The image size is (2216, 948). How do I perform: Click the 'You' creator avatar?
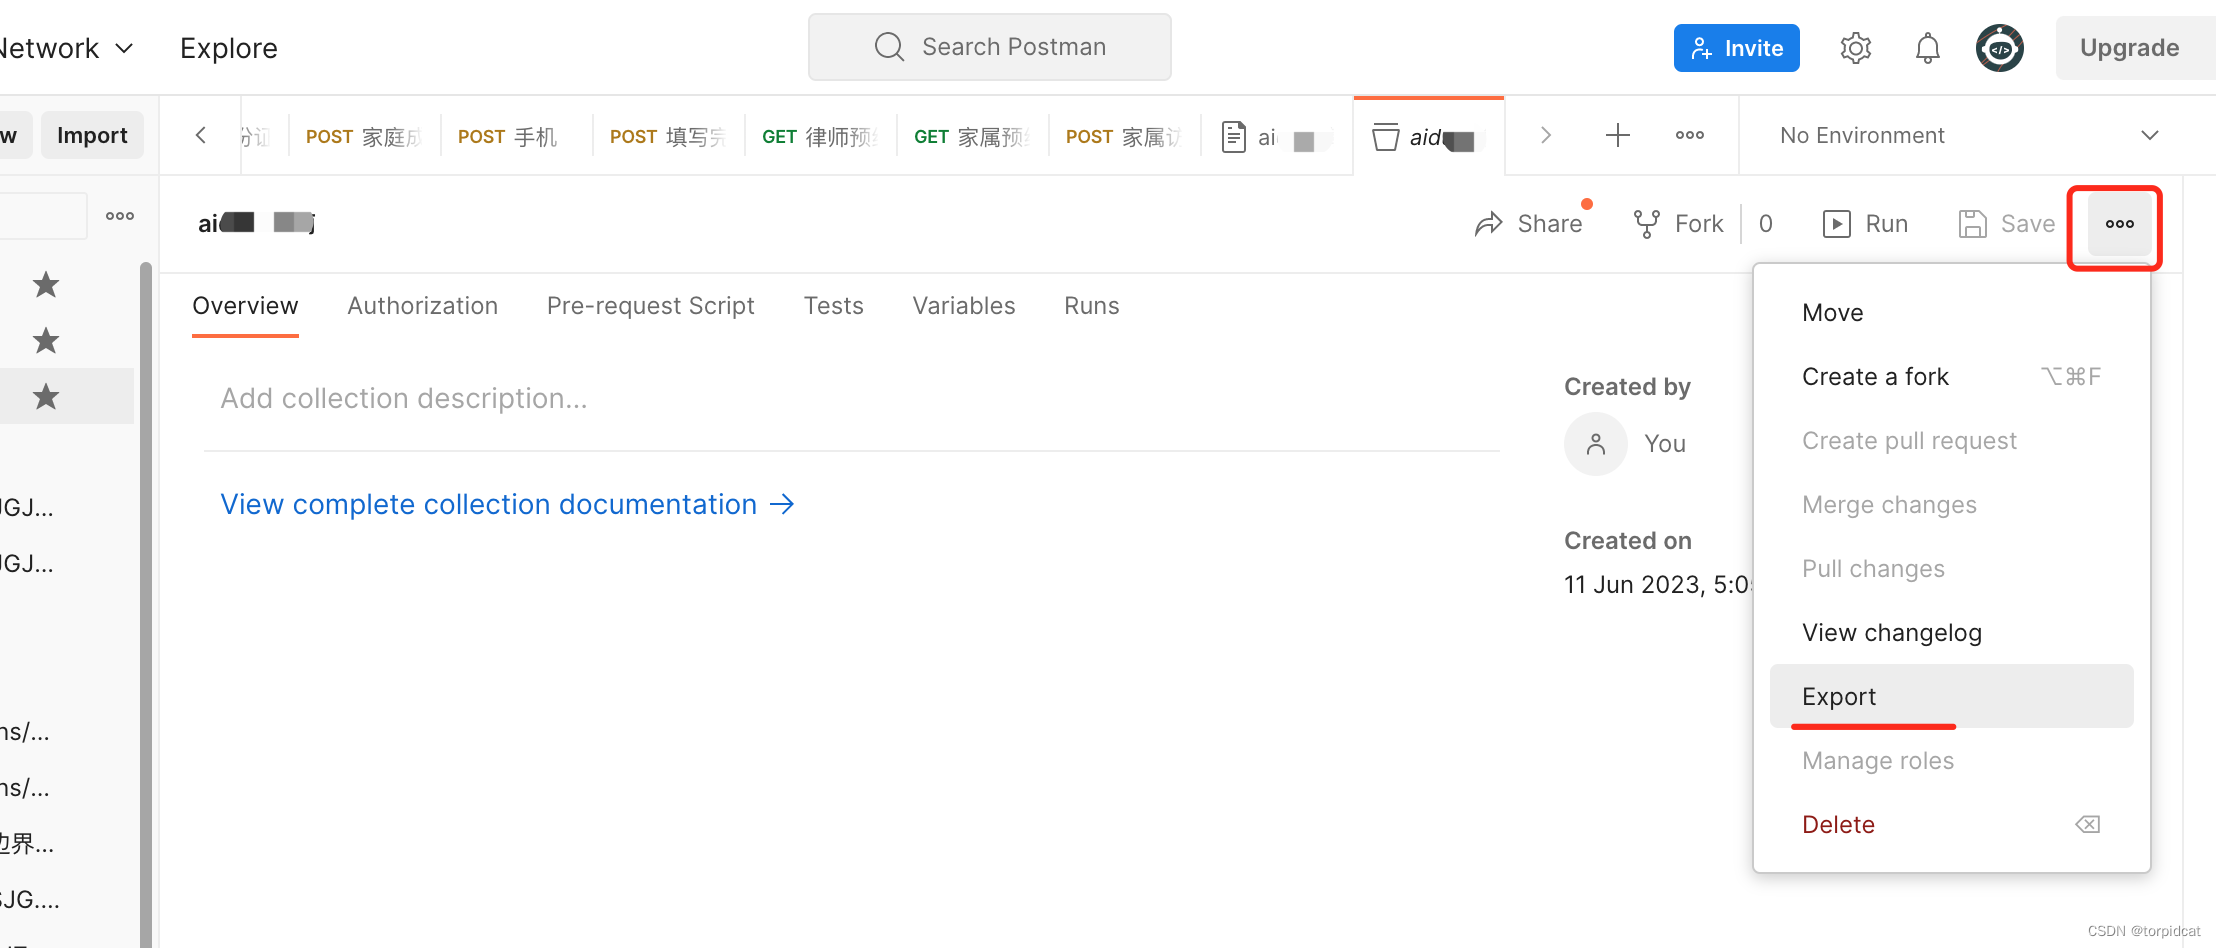click(x=1596, y=444)
